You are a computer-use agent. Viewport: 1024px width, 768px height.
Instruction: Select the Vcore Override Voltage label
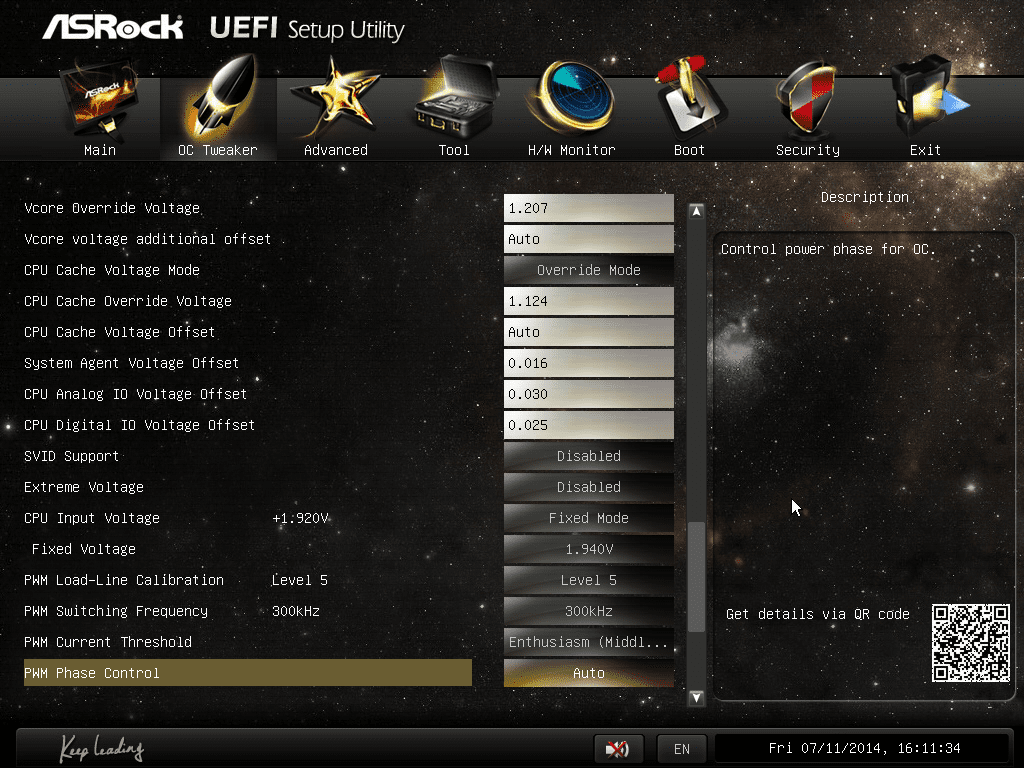(x=112, y=208)
